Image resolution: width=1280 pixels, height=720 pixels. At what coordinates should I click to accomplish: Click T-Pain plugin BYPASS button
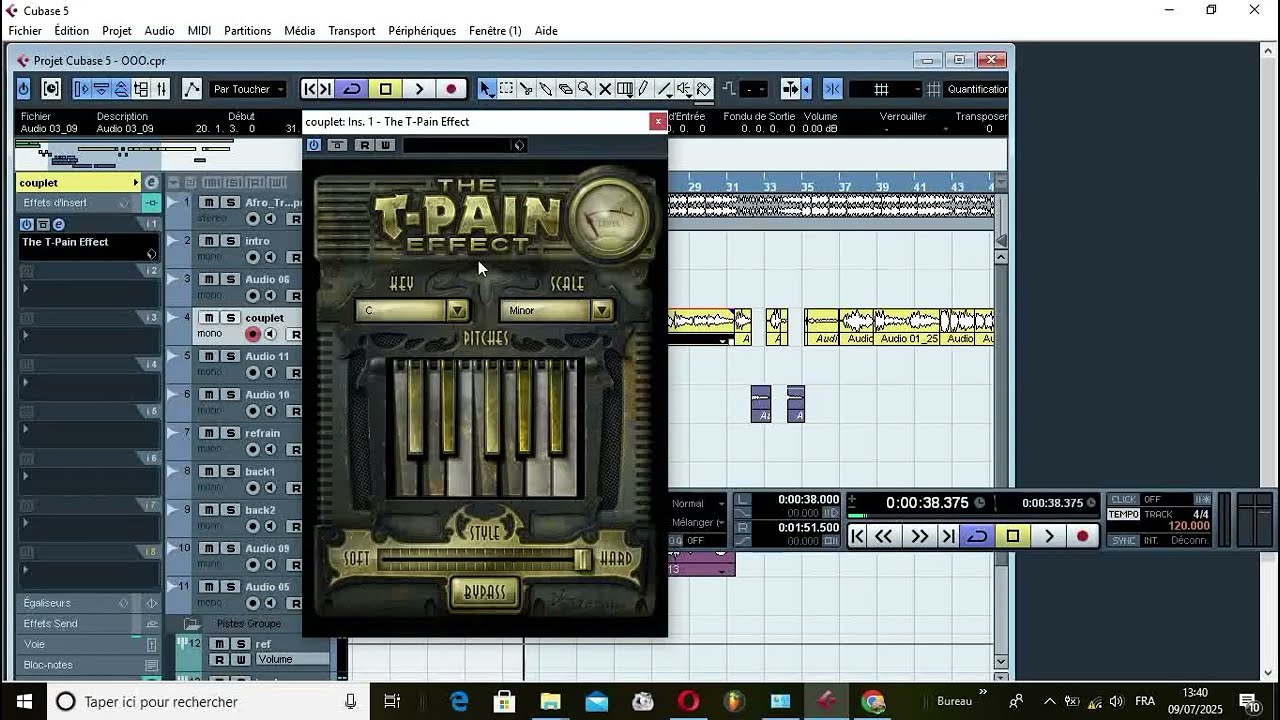coord(485,592)
